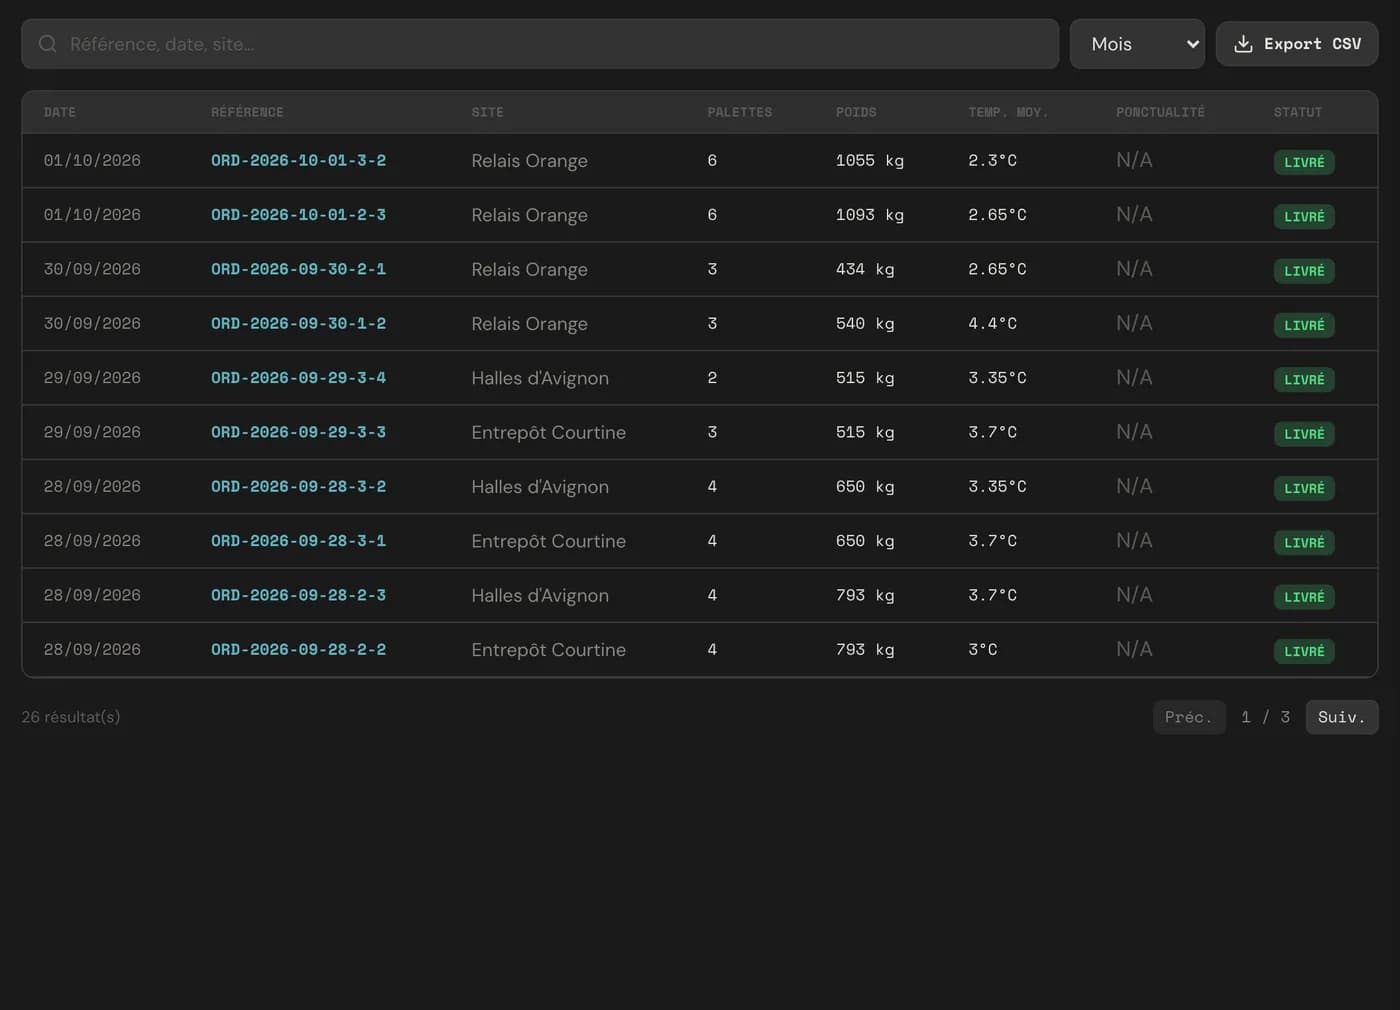Click the 1 / 3 page indicator

tap(1266, 717)
